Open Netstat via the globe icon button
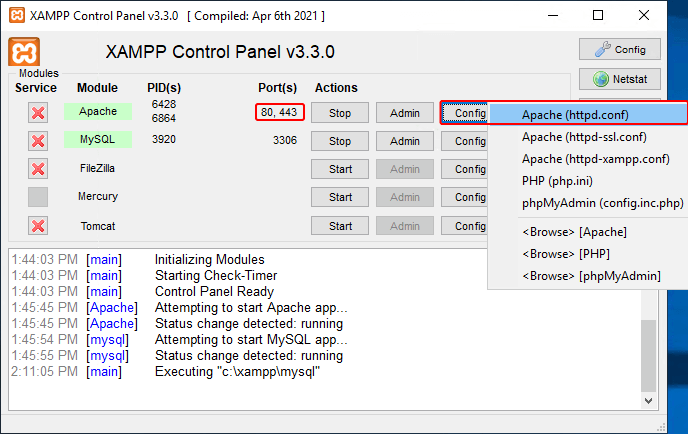The image size is (688, 434). pos(620,79)
